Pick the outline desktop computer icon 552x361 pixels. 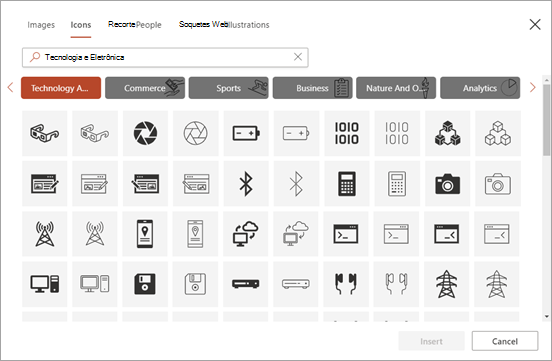pyautogui.click(x=95, y=284)
